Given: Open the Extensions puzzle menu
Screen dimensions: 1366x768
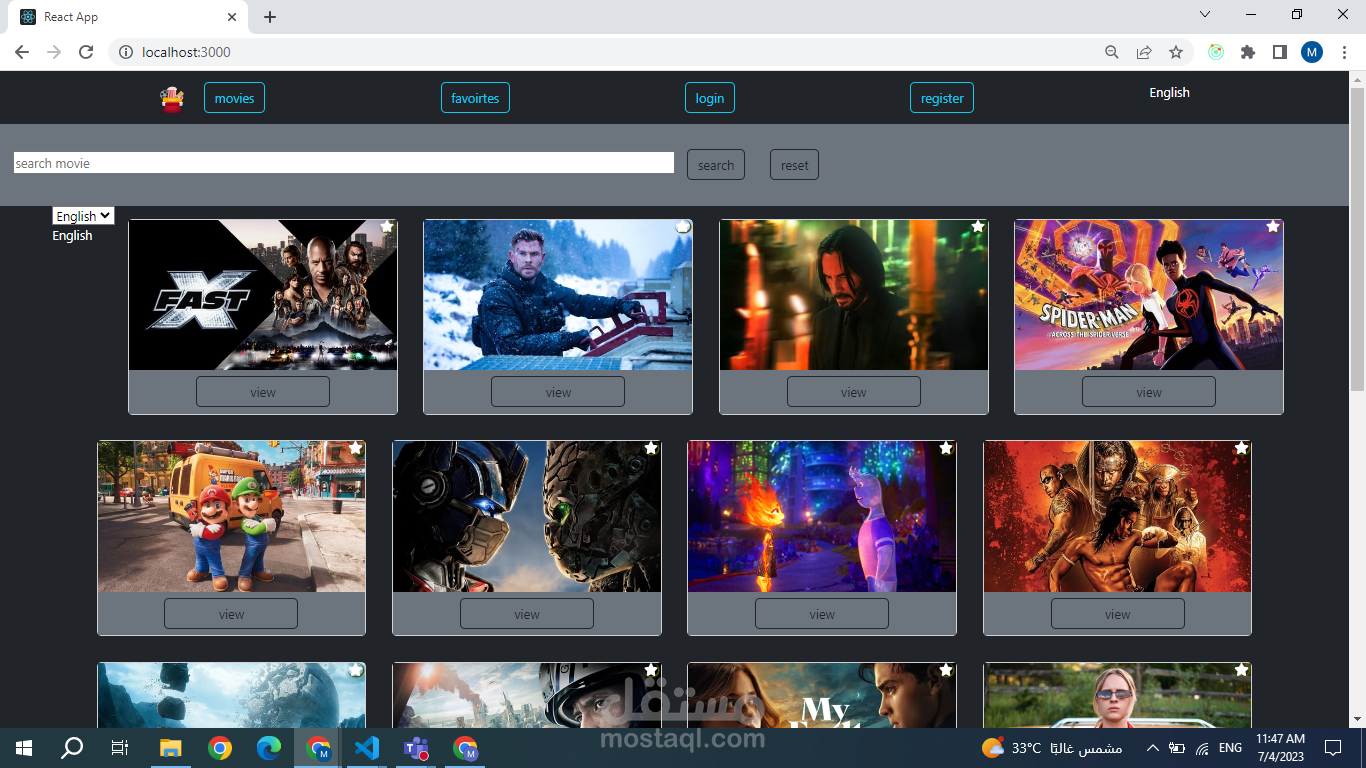Looking at the screenshot, I should click(1248, 52).
